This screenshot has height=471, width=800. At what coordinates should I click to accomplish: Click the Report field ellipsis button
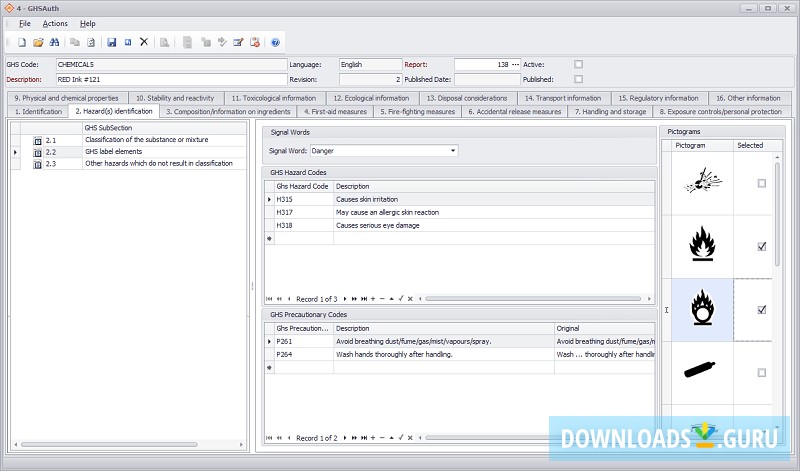click(515, 64)
